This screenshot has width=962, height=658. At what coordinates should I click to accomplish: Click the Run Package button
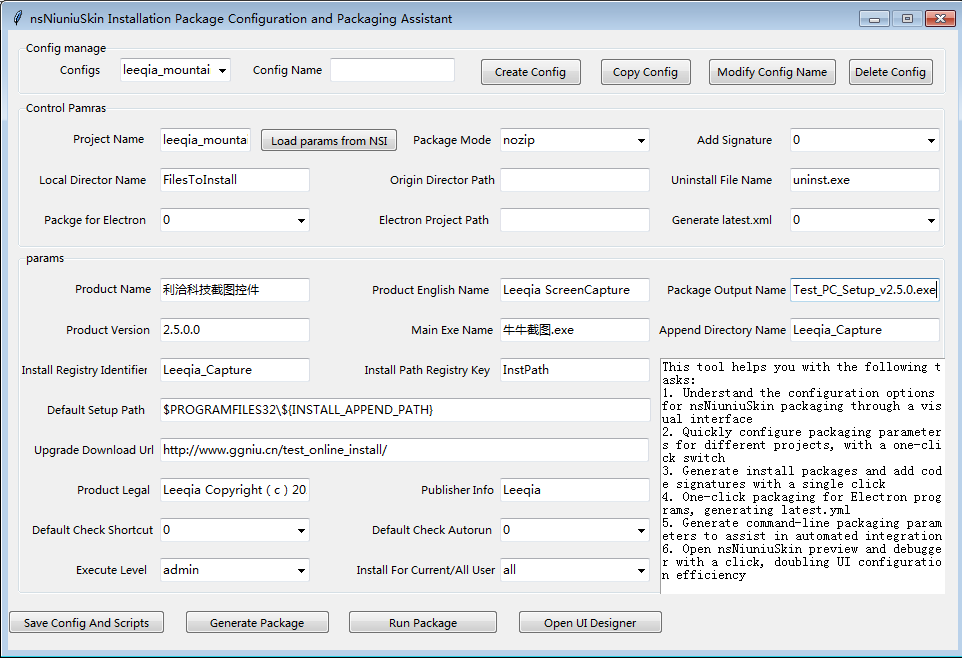coord(423,622)
